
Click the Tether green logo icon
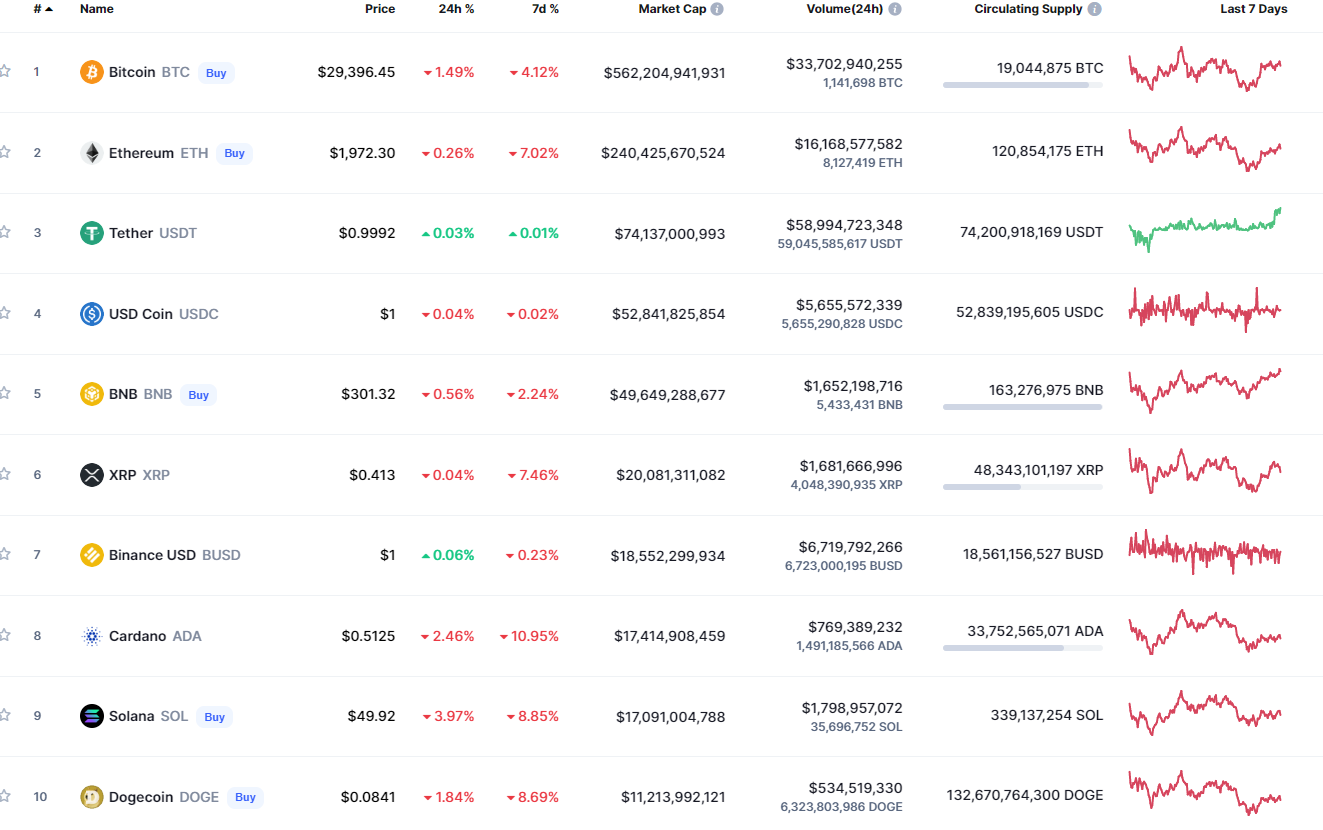point(92,233)
